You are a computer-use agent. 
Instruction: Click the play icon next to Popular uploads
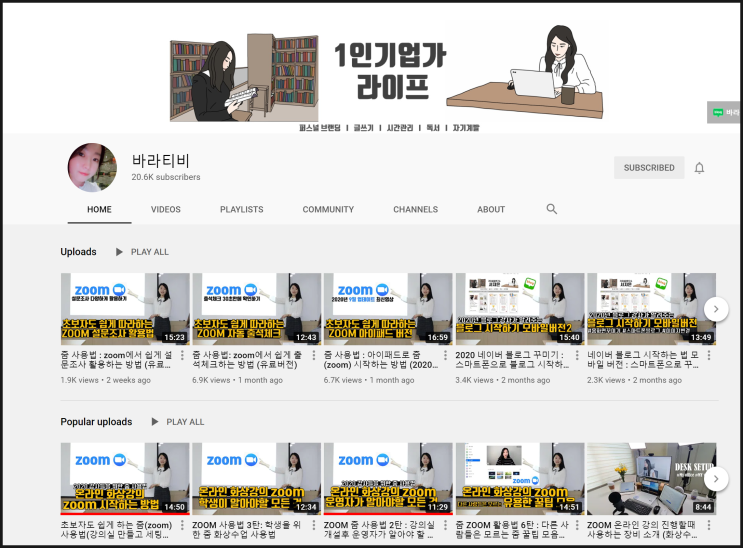(154, 421)
